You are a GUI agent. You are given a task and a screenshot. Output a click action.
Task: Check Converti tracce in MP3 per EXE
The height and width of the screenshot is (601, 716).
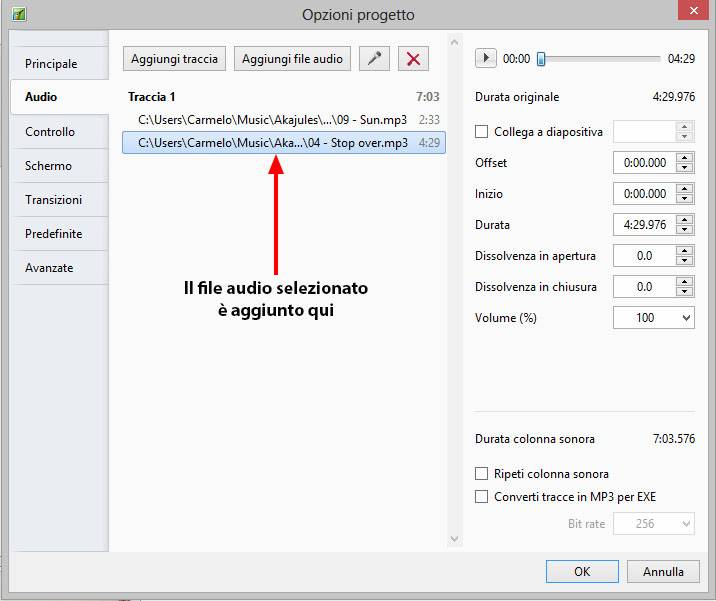(482, 497)
